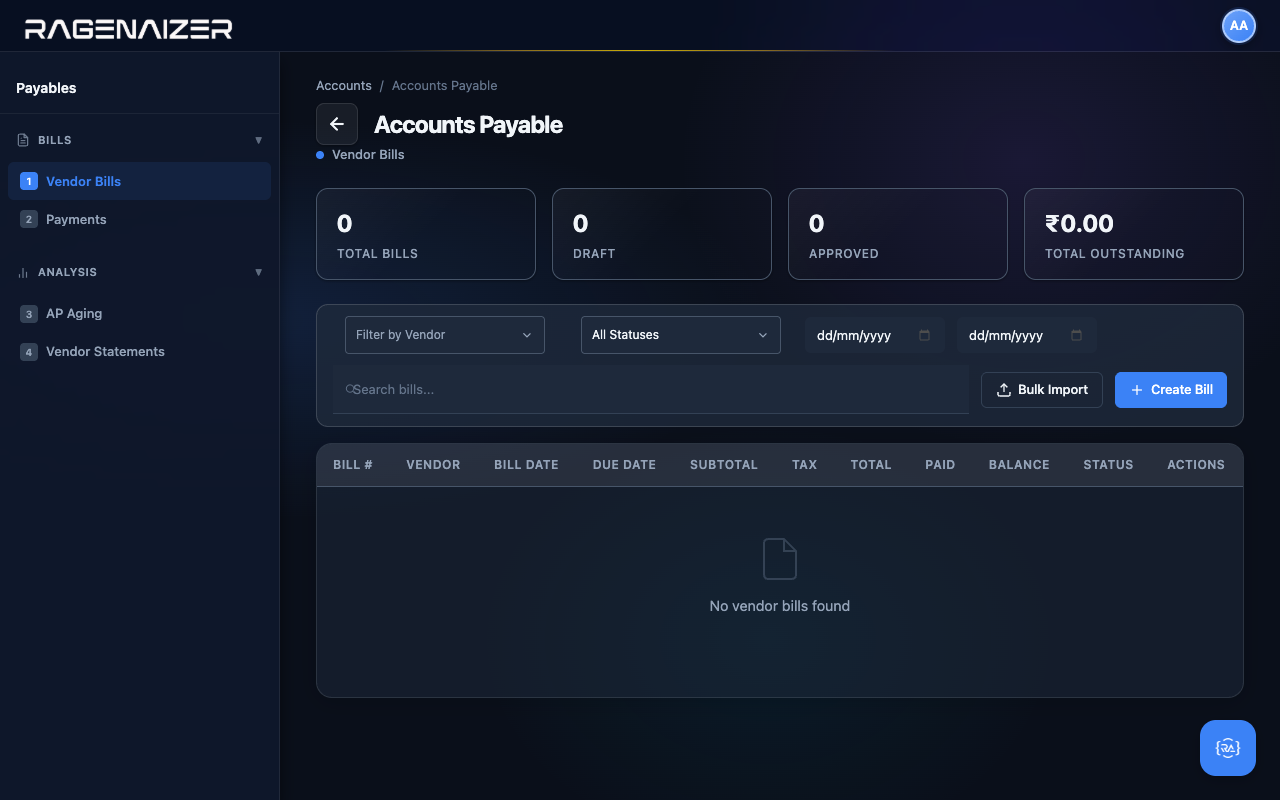The height and width of the screenshot is (800, 1280).
Task: Click the ACTIONS column header
Action: (x=1196, y=465)
